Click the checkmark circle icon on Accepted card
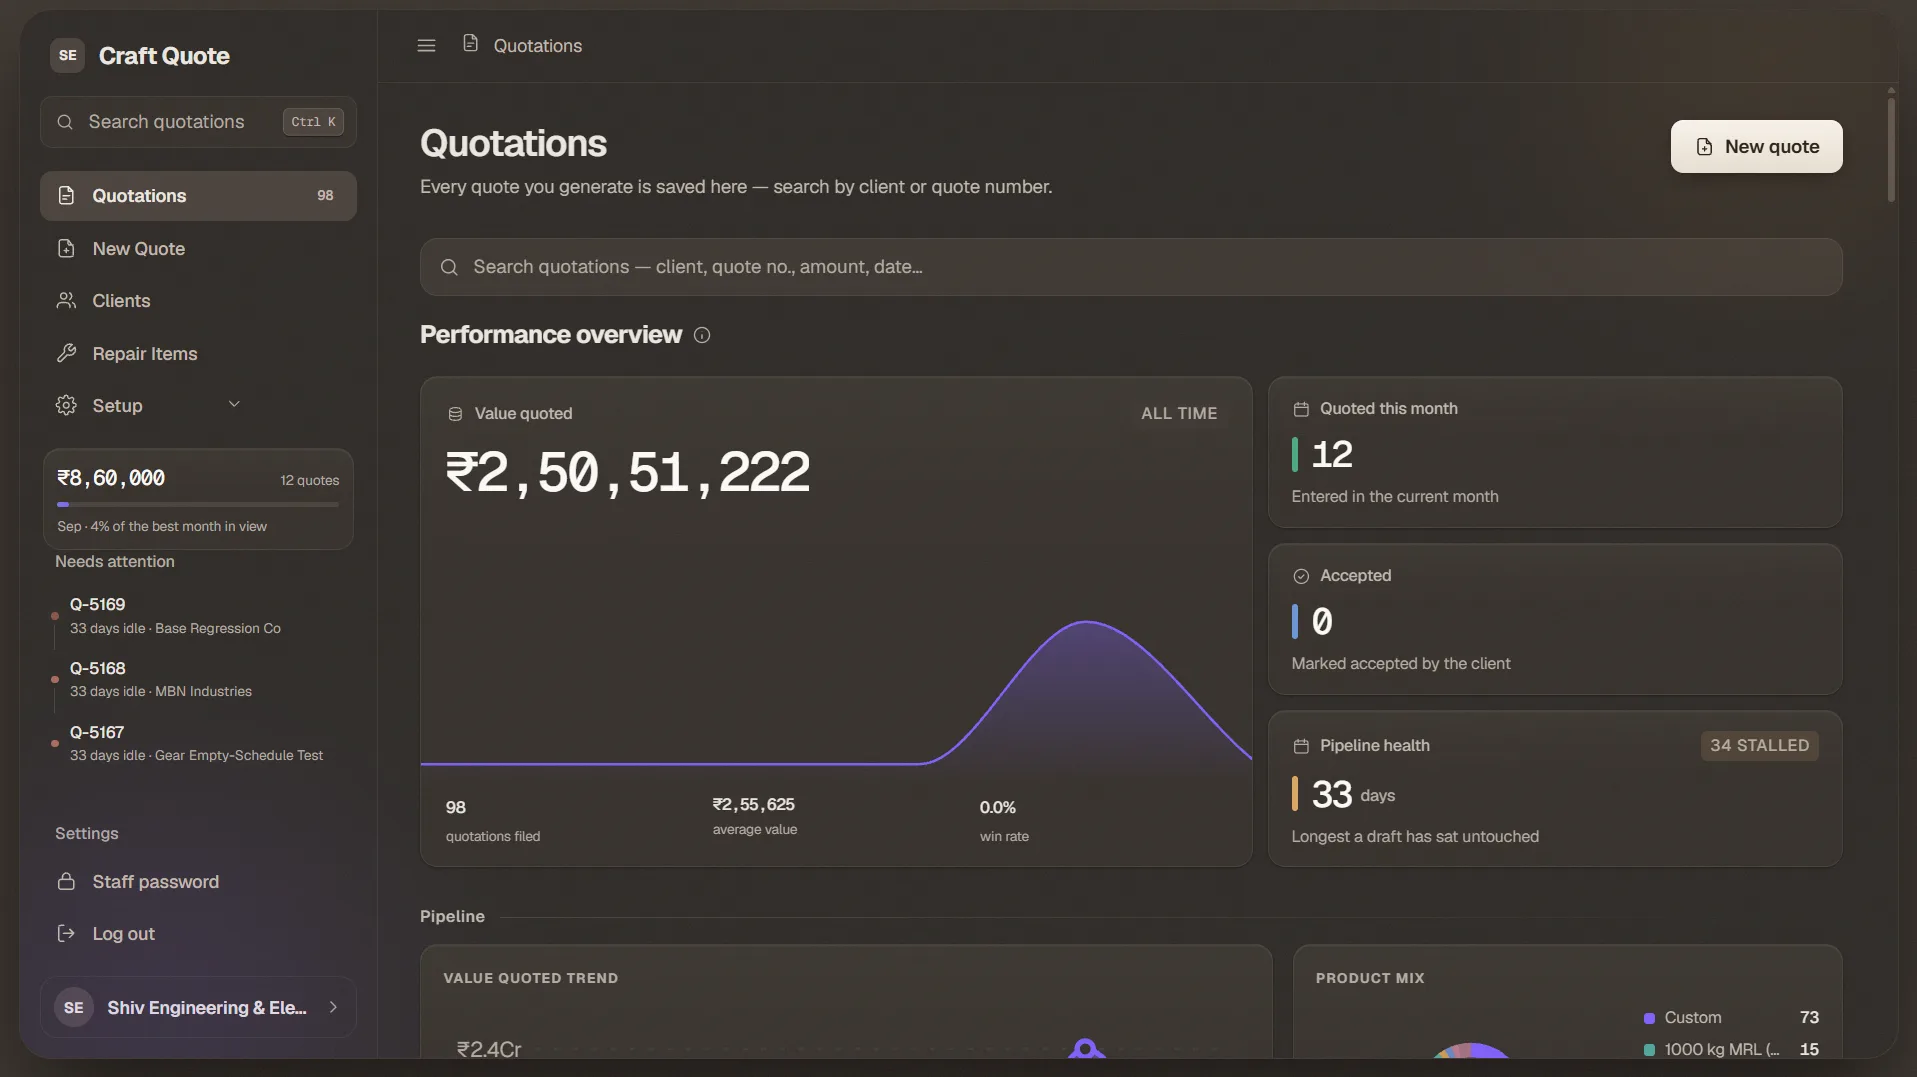 click(x=1301, y=576)
